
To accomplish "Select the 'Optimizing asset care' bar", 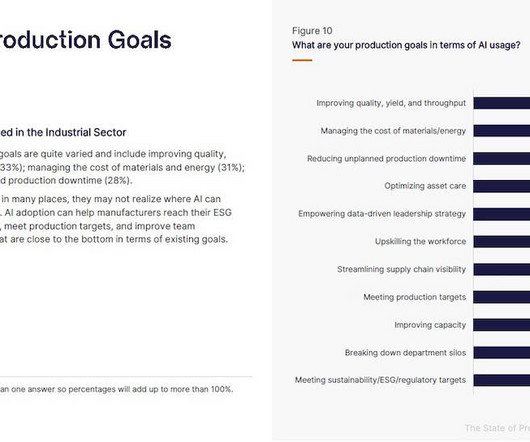I will [502, 186].
